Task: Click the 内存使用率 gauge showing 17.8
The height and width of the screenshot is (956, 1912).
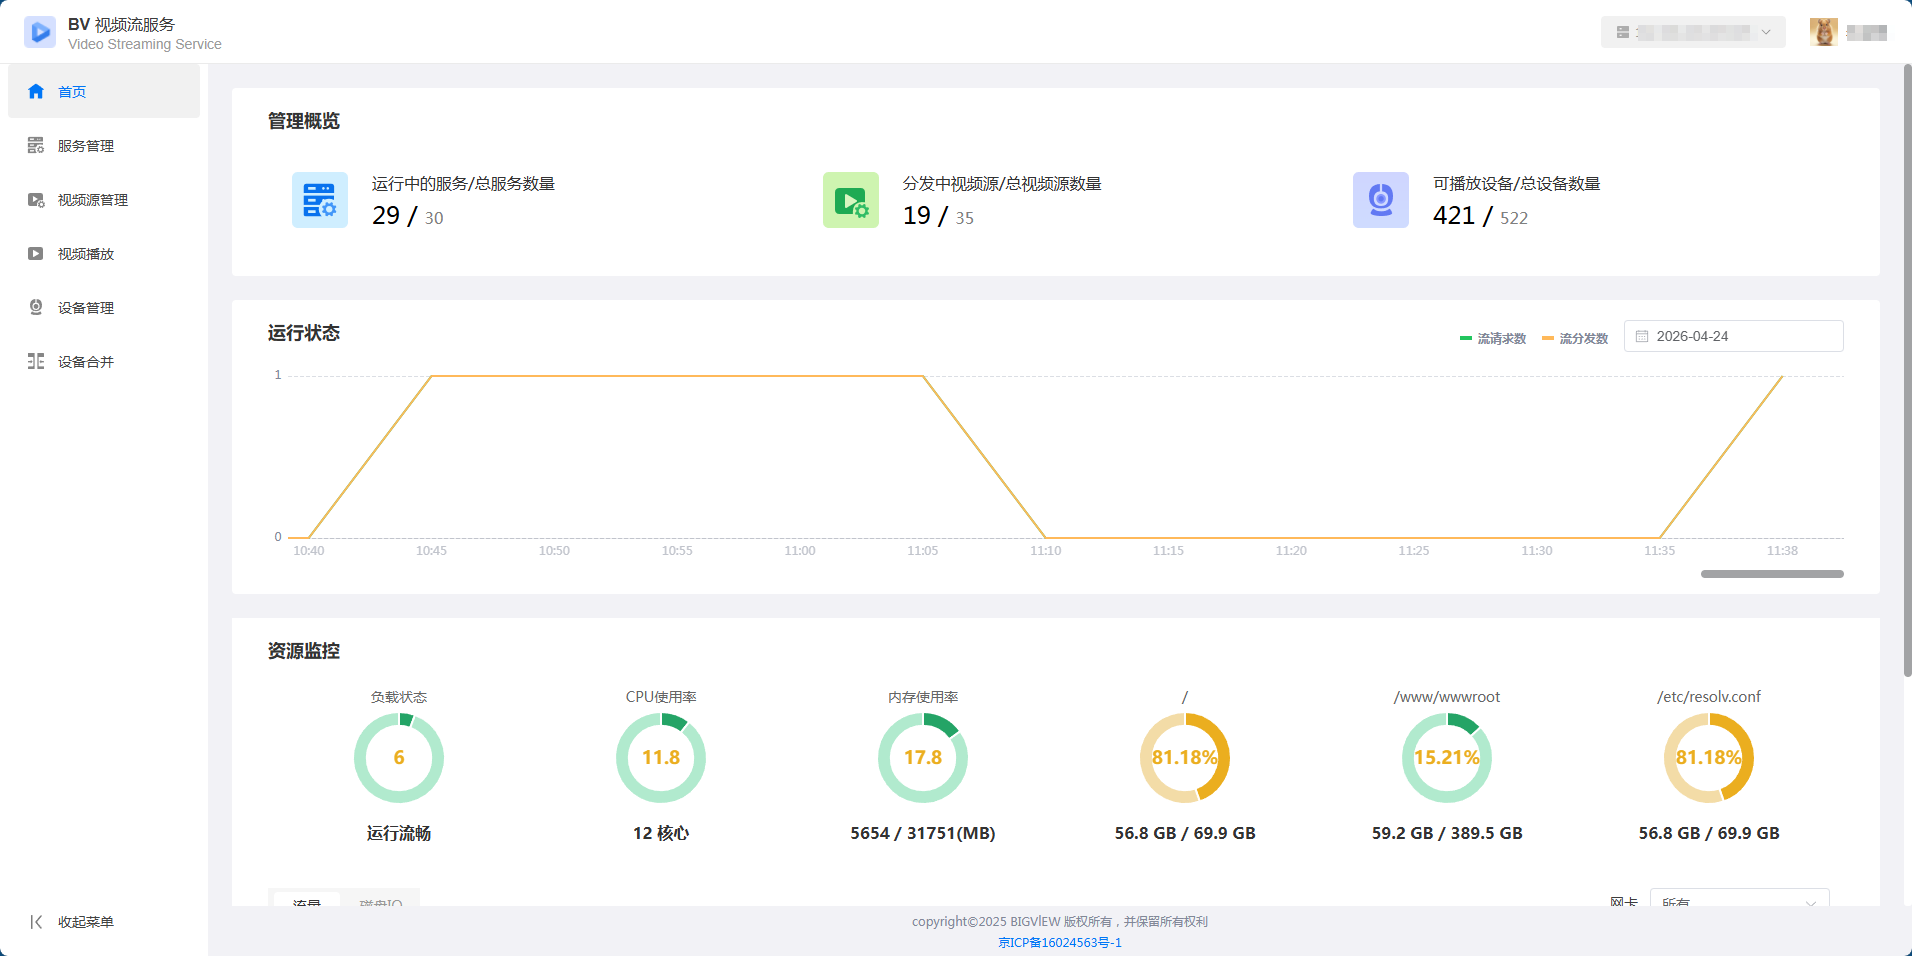Action: click(x=923, y=758)
